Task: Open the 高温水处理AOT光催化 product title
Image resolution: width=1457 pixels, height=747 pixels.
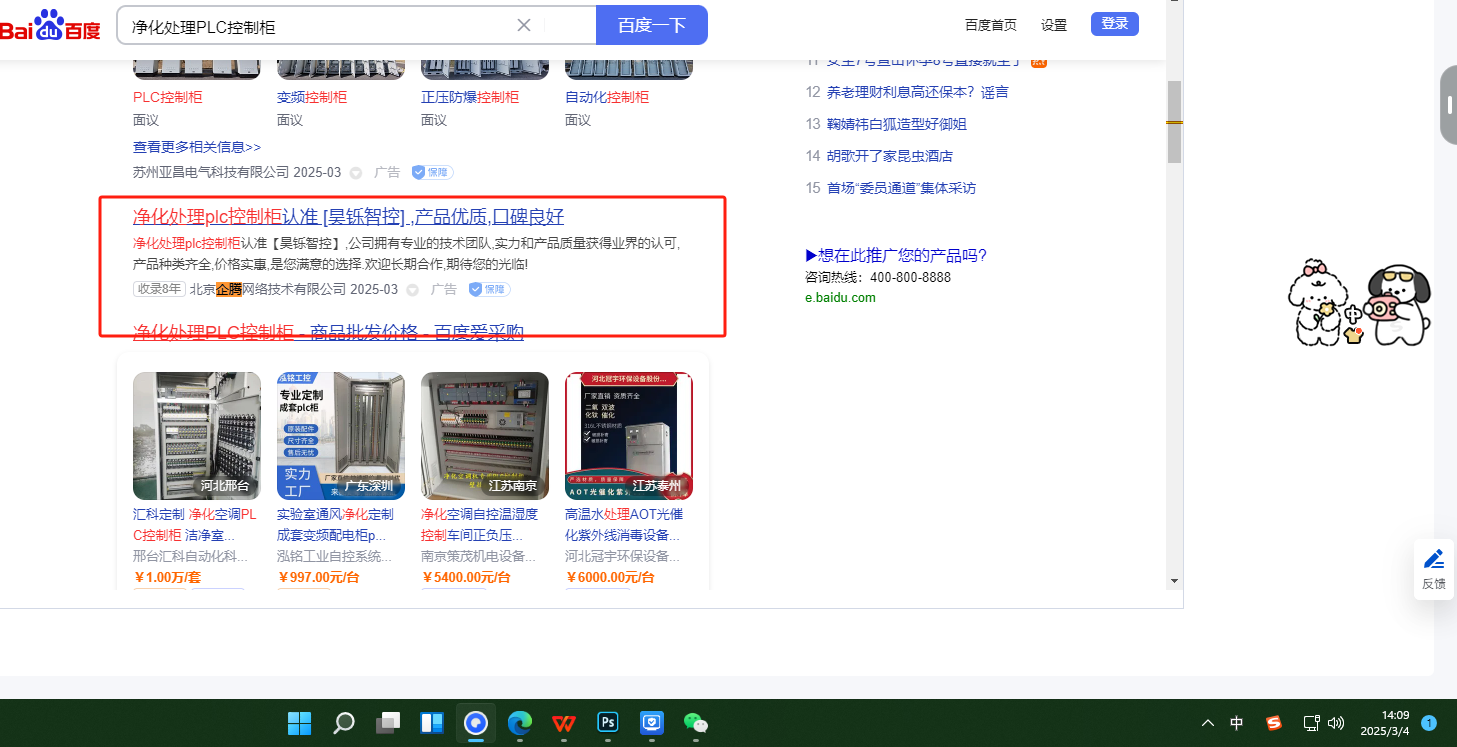Action: coord(624,524)
